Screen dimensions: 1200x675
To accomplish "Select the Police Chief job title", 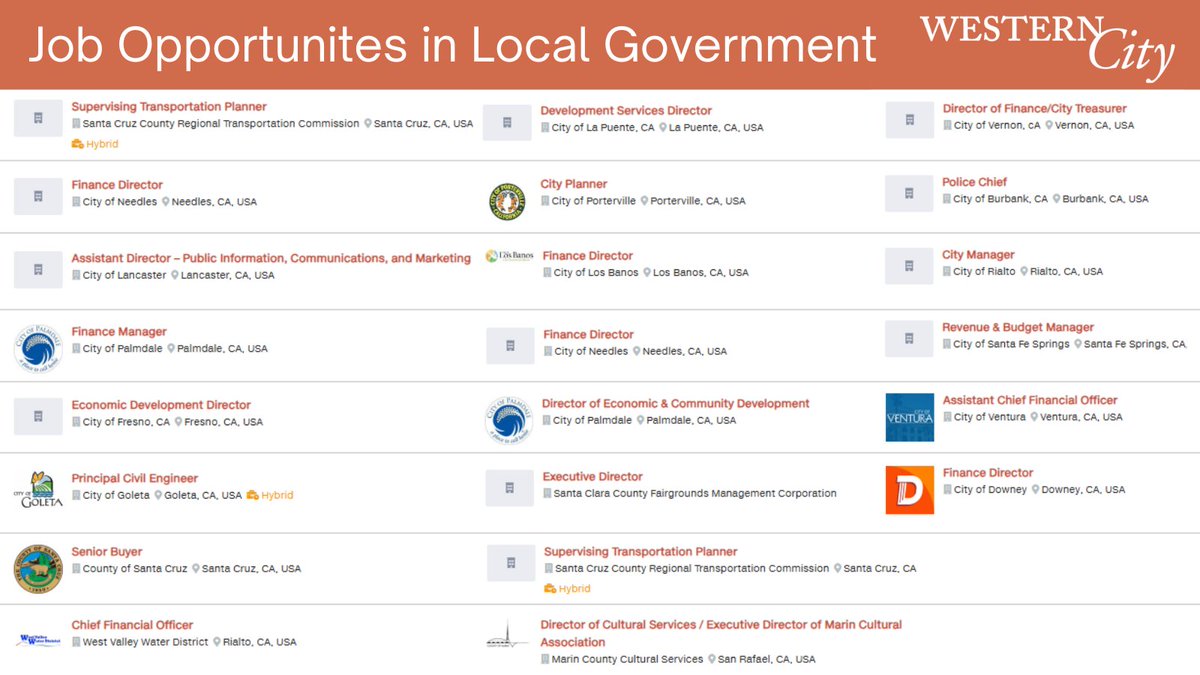I will click(974, 182).
